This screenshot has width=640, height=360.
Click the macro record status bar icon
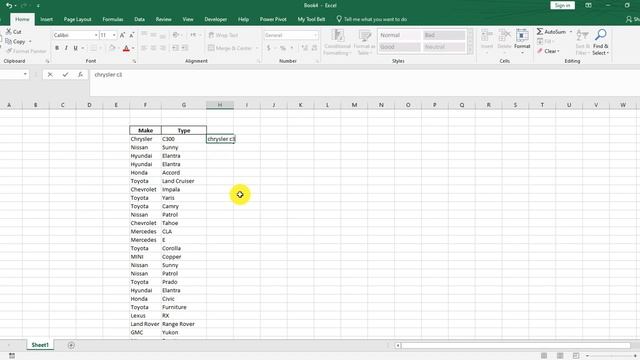click(x=11, y=356)
